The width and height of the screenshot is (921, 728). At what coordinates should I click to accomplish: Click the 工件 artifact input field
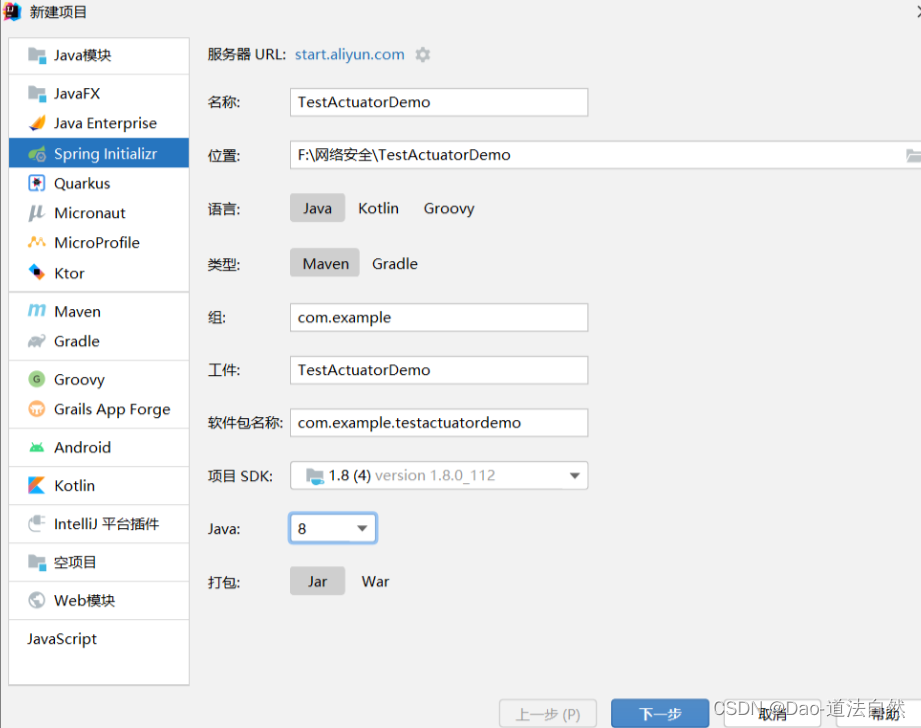pos(439,370)
